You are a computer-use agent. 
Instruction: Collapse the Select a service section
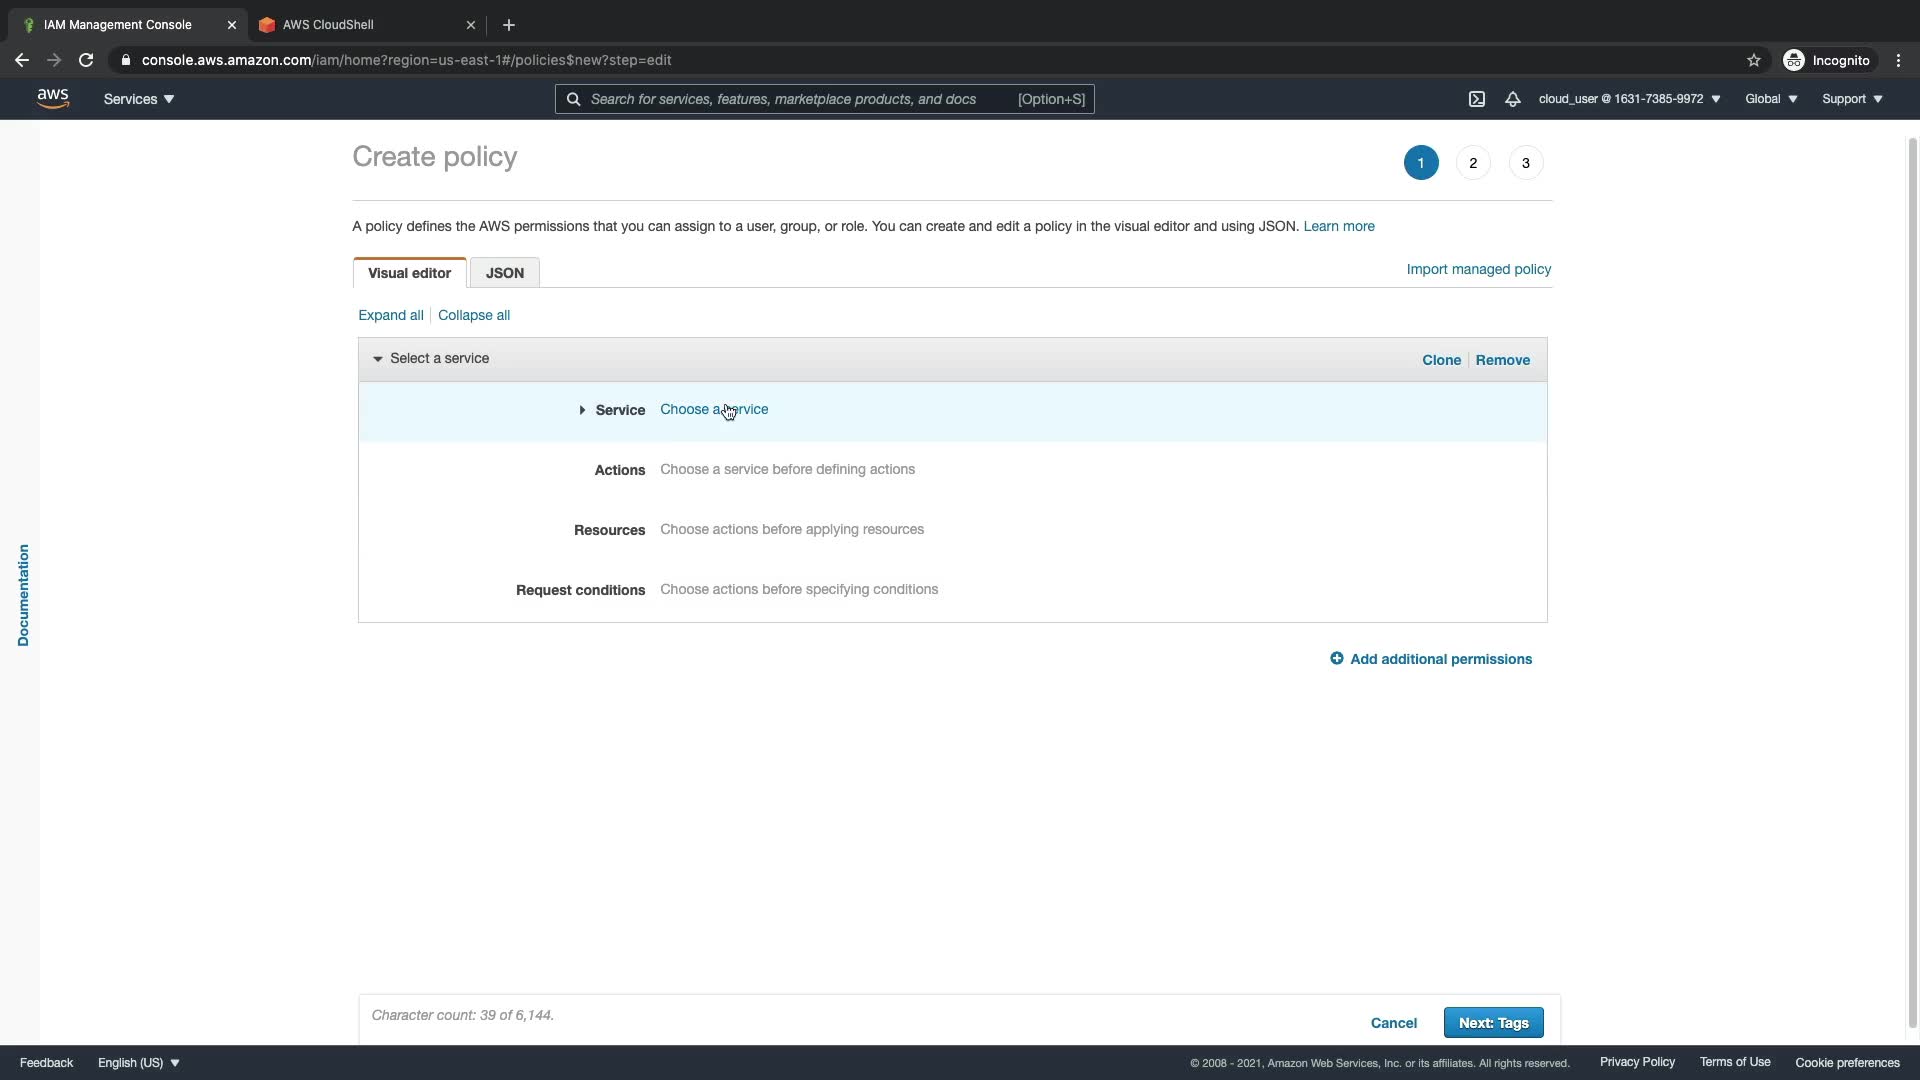378,359
